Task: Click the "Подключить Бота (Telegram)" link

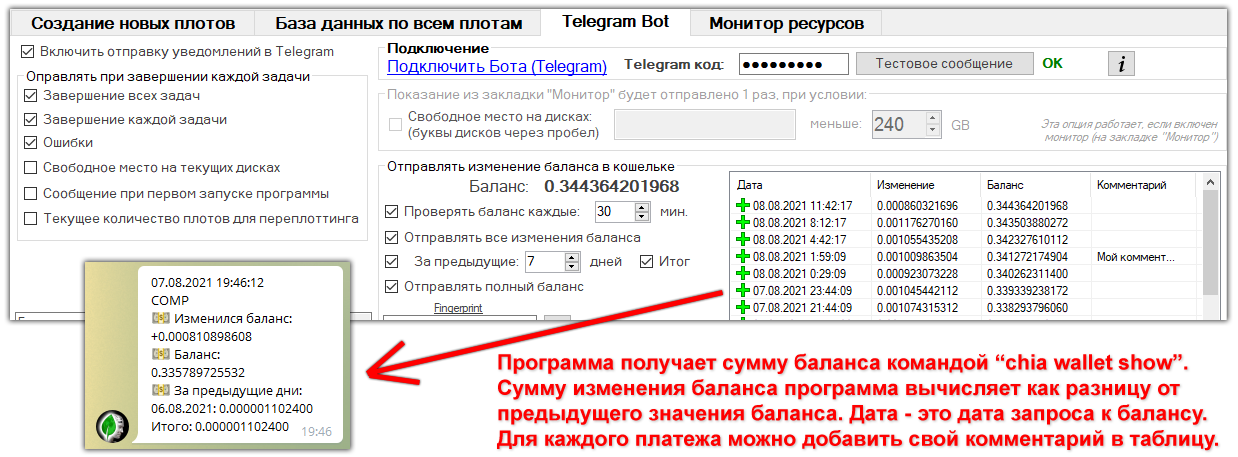Action: (x=497, y=67)
